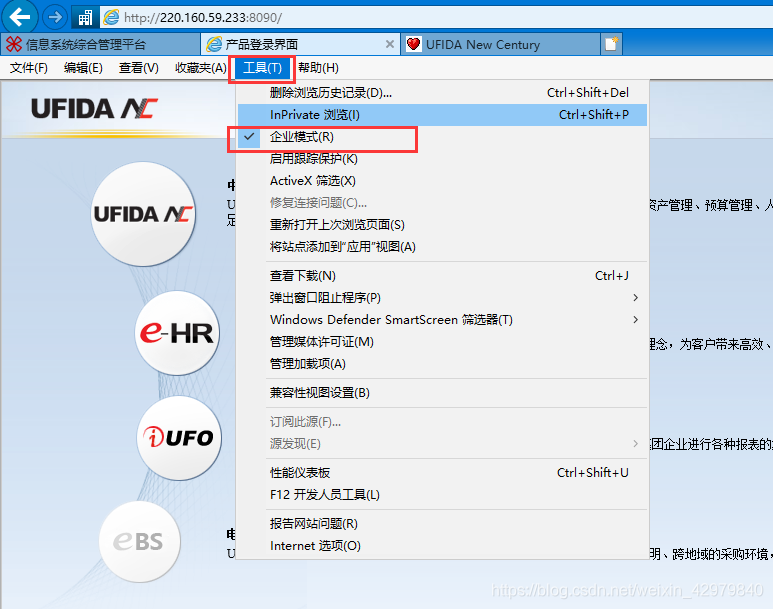The height and width of the screenshot is (609, 773).
Task: Switch to the UFIDA New Century tab
Action: [501, 44]
